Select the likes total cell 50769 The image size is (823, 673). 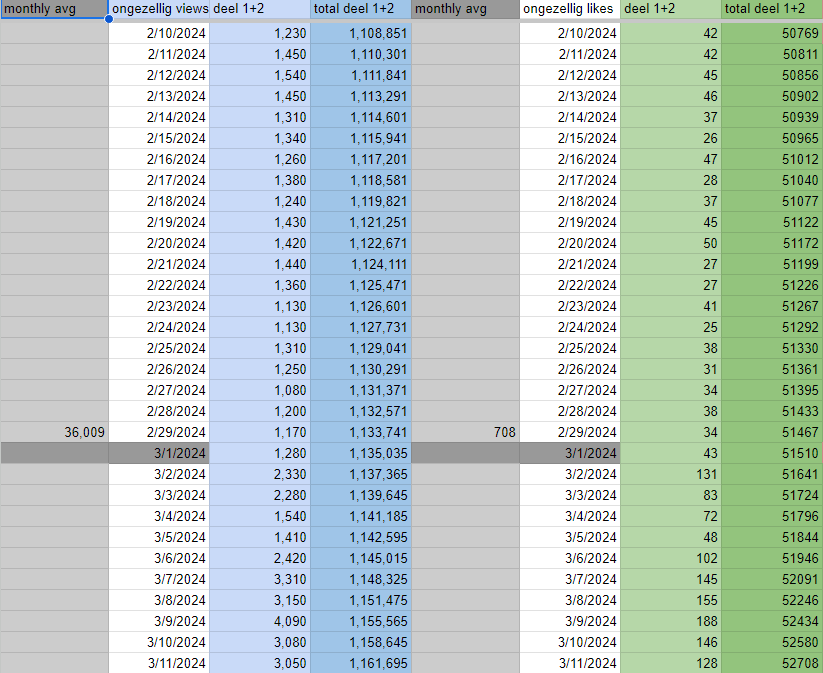[771, 33]
